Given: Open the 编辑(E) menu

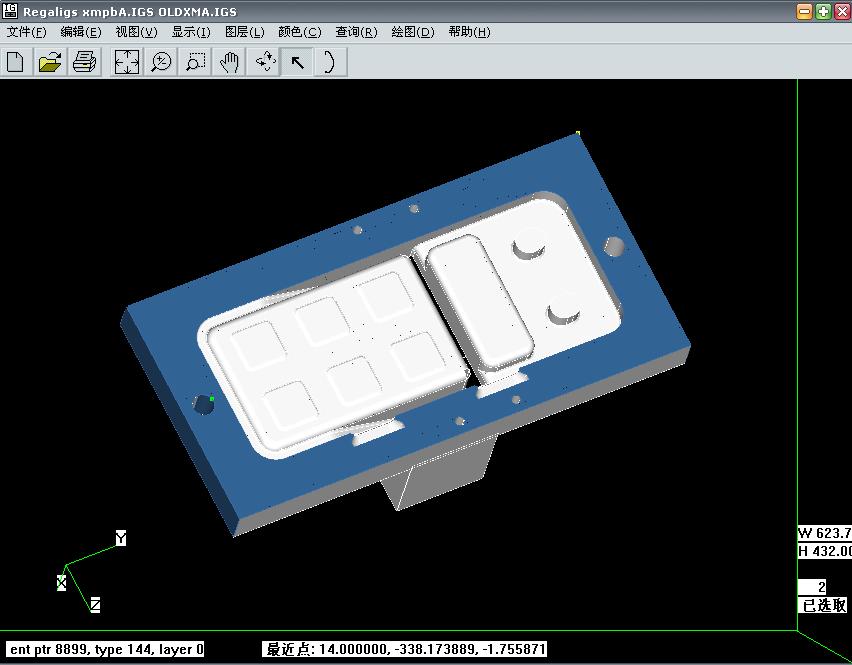Looking at the screenshot, I should click(80, 32).
